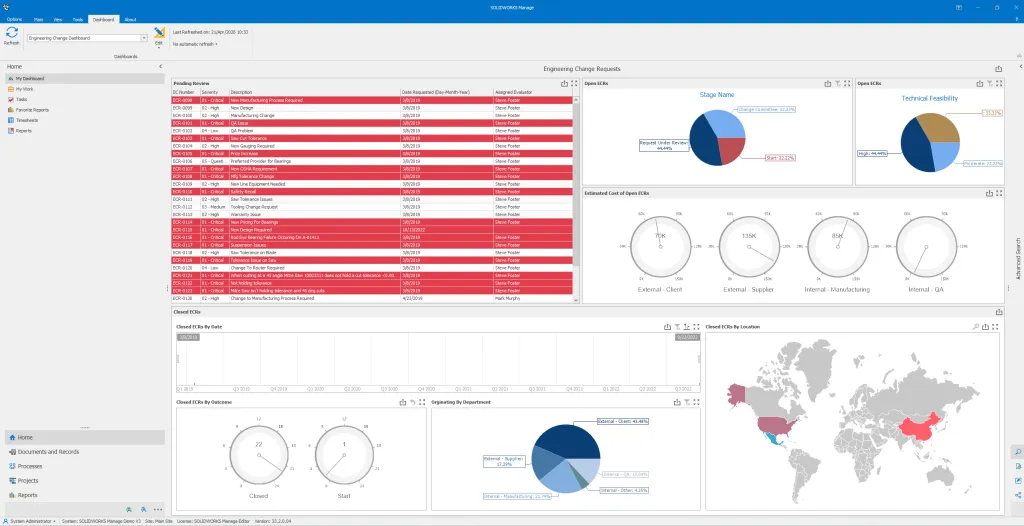
Task: Show more navigation options ellipsis
Action: [x=158, y=510]
